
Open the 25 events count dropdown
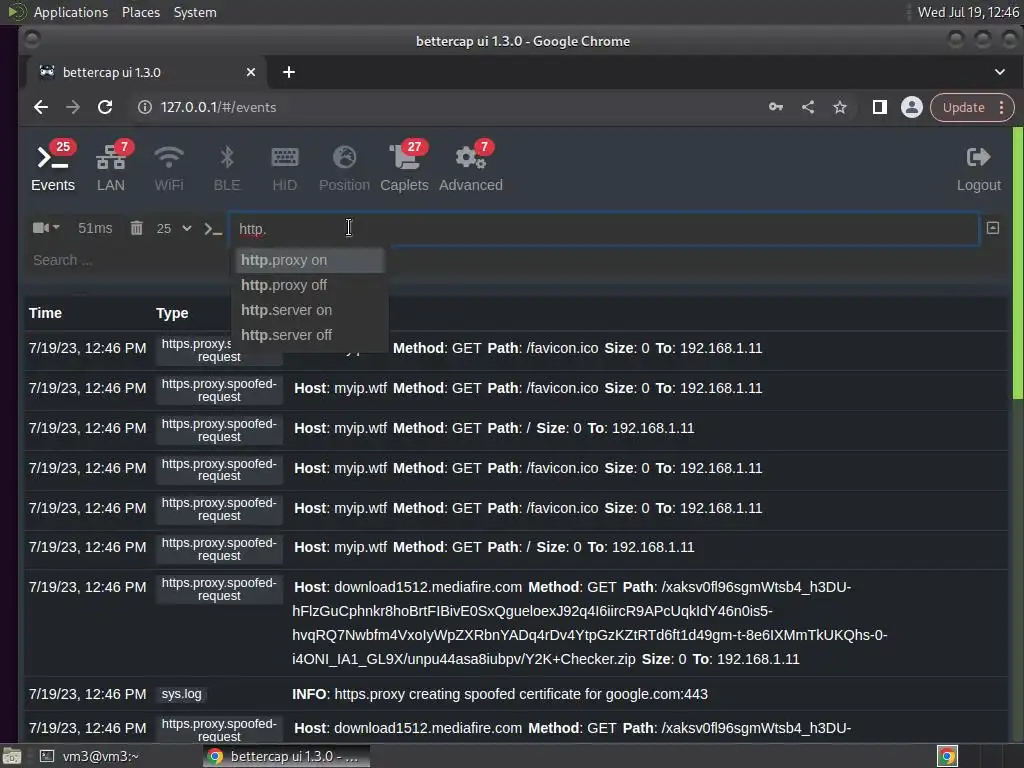coord(174,229)
